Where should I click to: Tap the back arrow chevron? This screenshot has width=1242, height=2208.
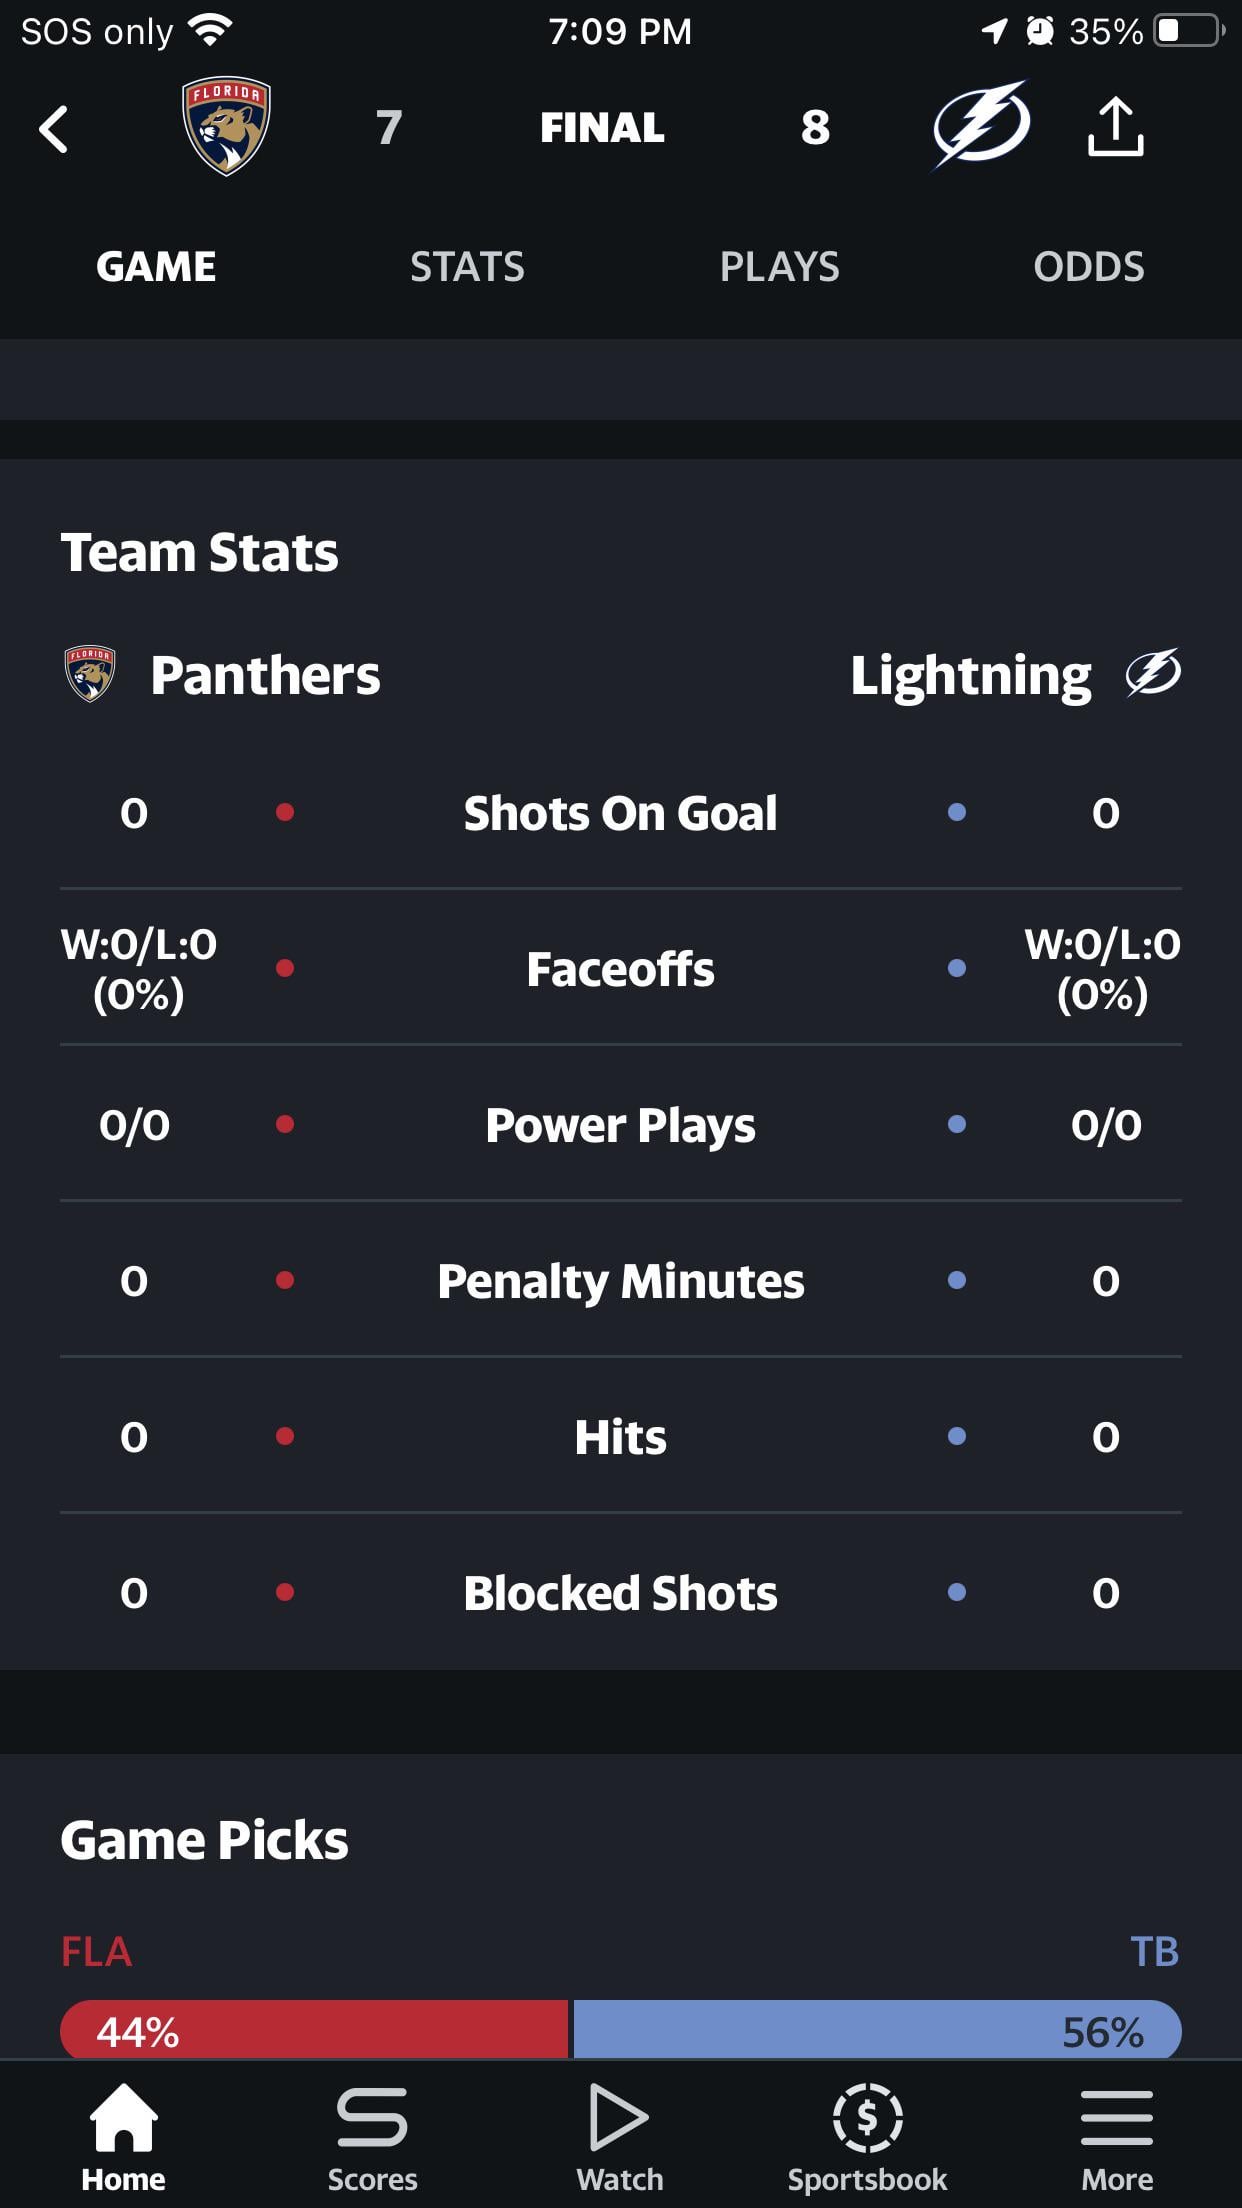pyautogui.click(x=54, y=129)
